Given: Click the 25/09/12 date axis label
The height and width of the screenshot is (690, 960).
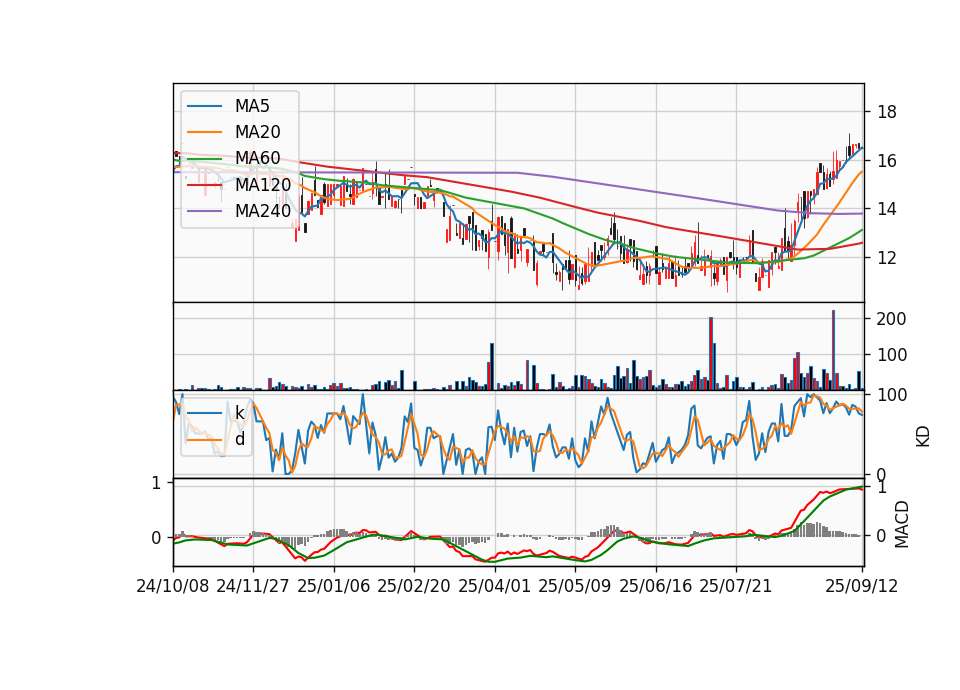Looking at the screenshot, I should (862, 586).
